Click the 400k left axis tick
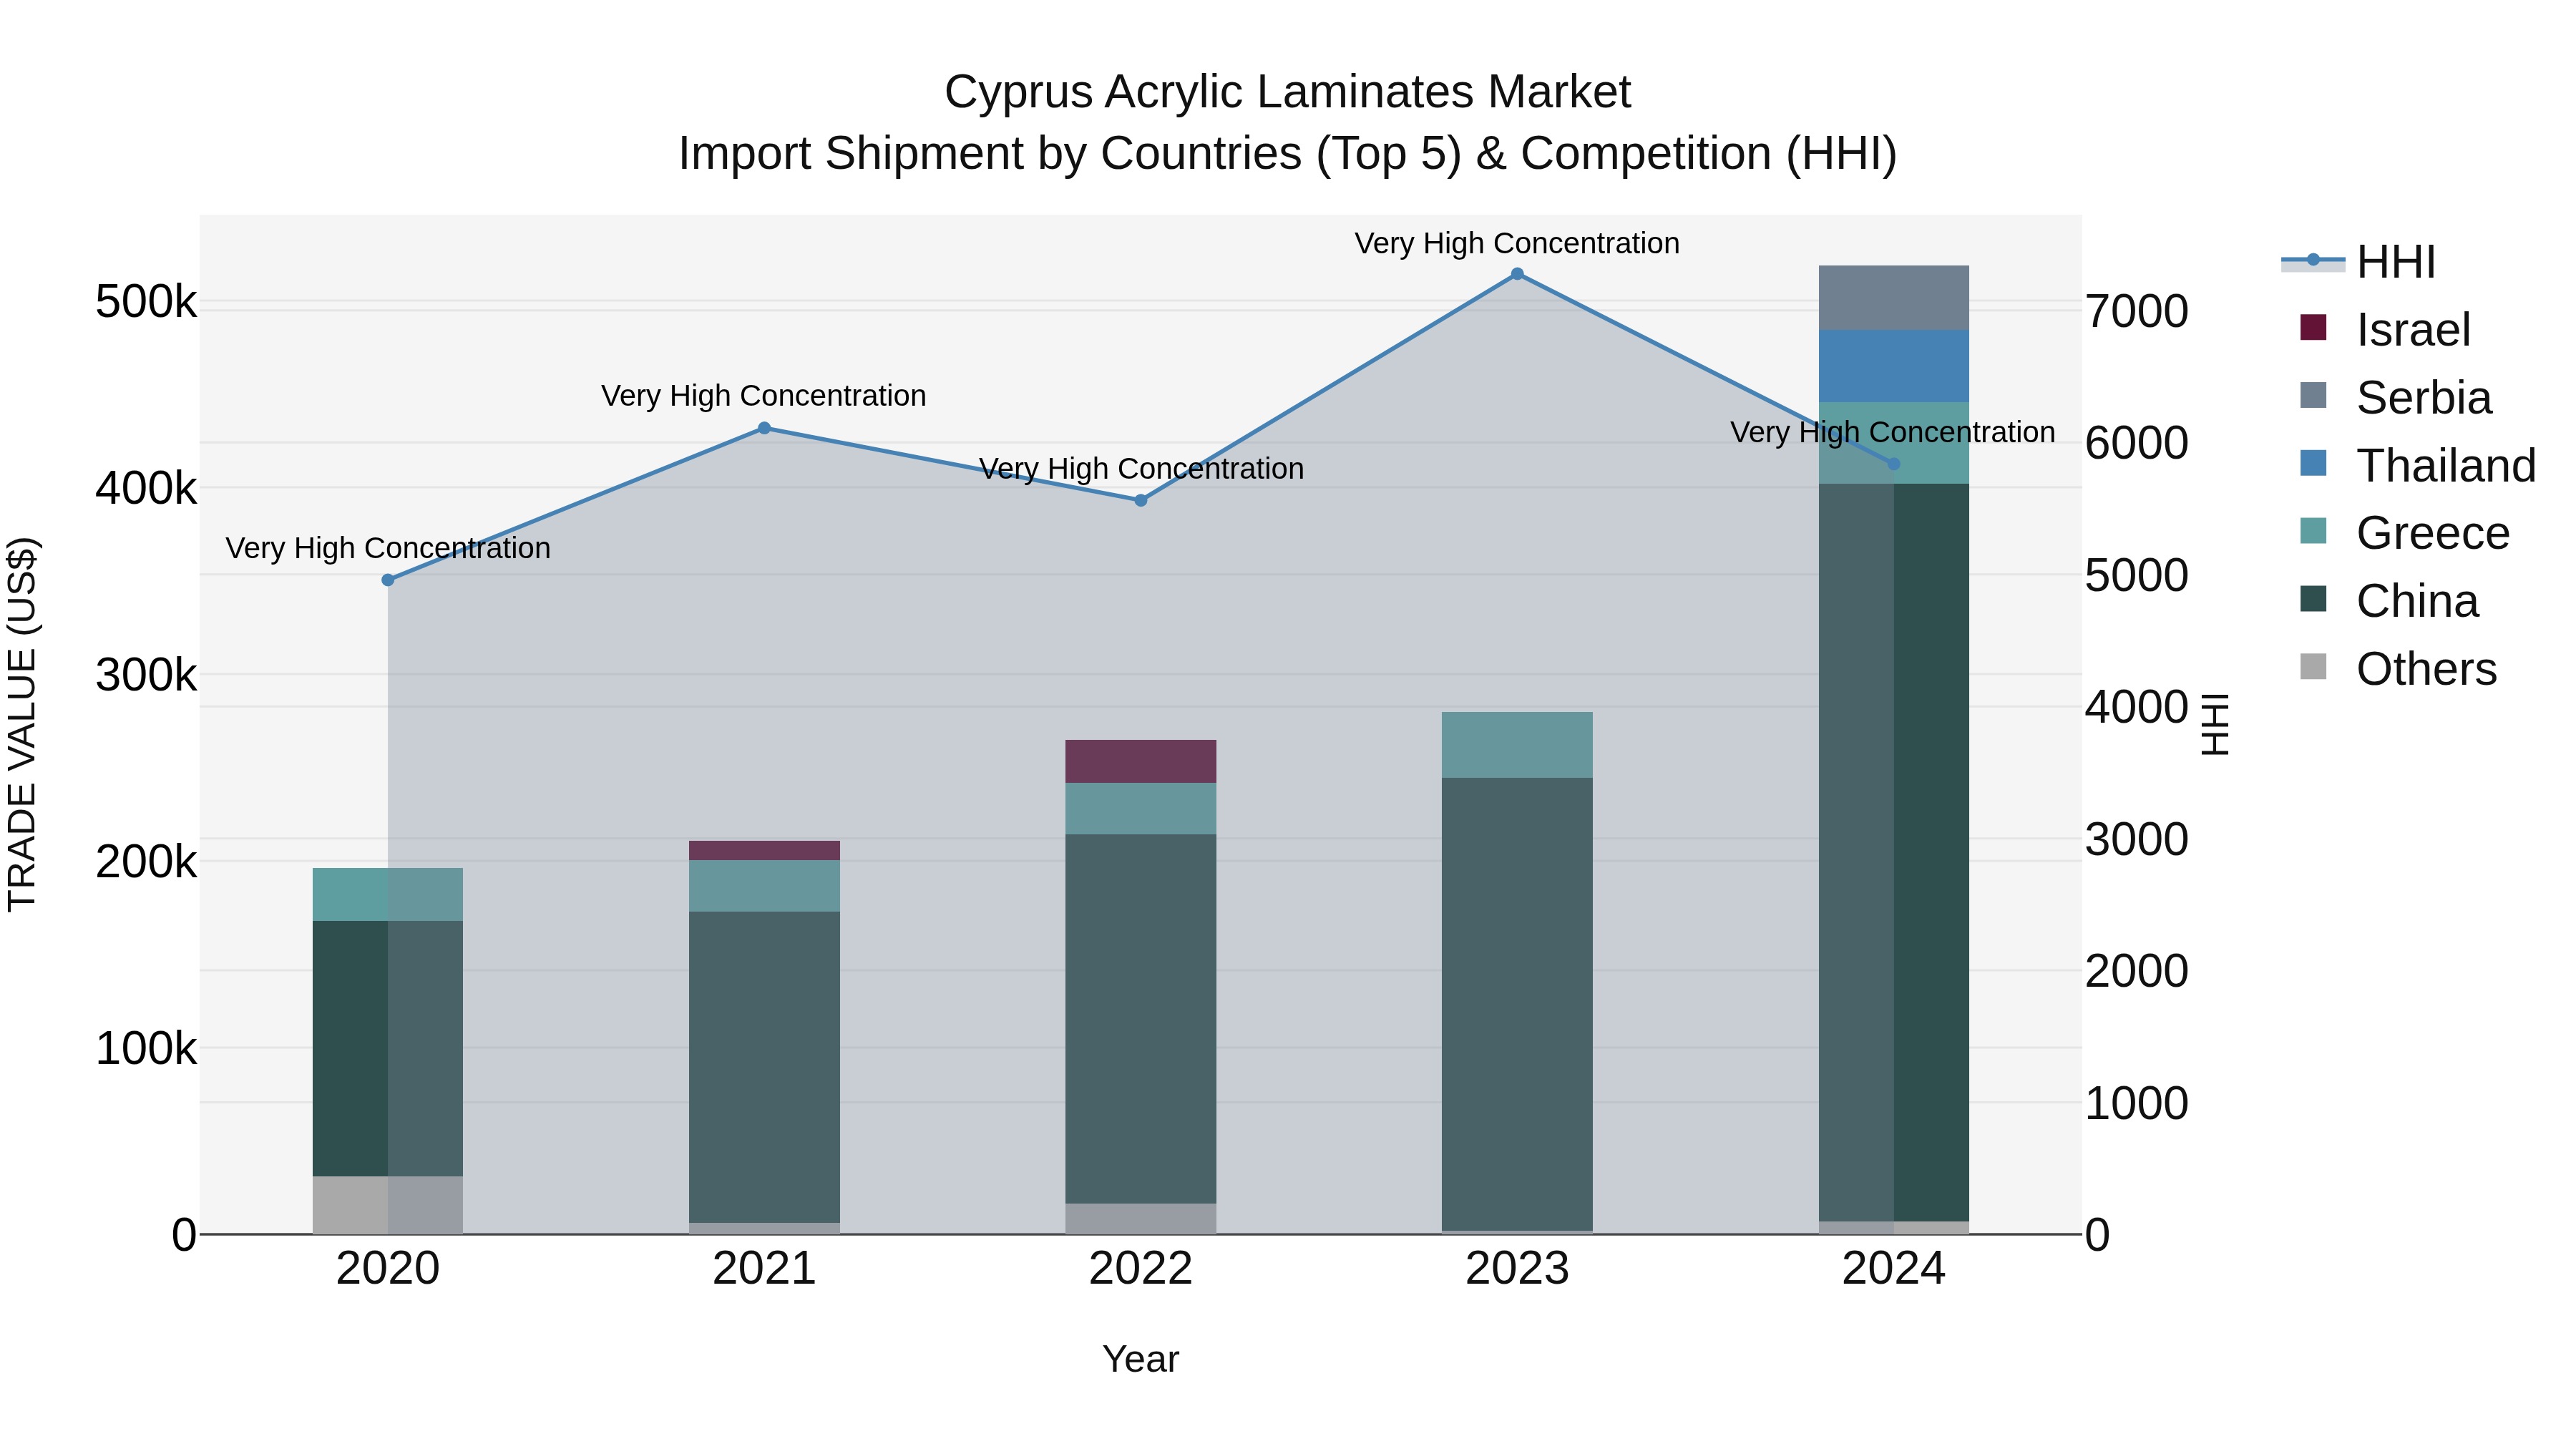 coord(146,488)
